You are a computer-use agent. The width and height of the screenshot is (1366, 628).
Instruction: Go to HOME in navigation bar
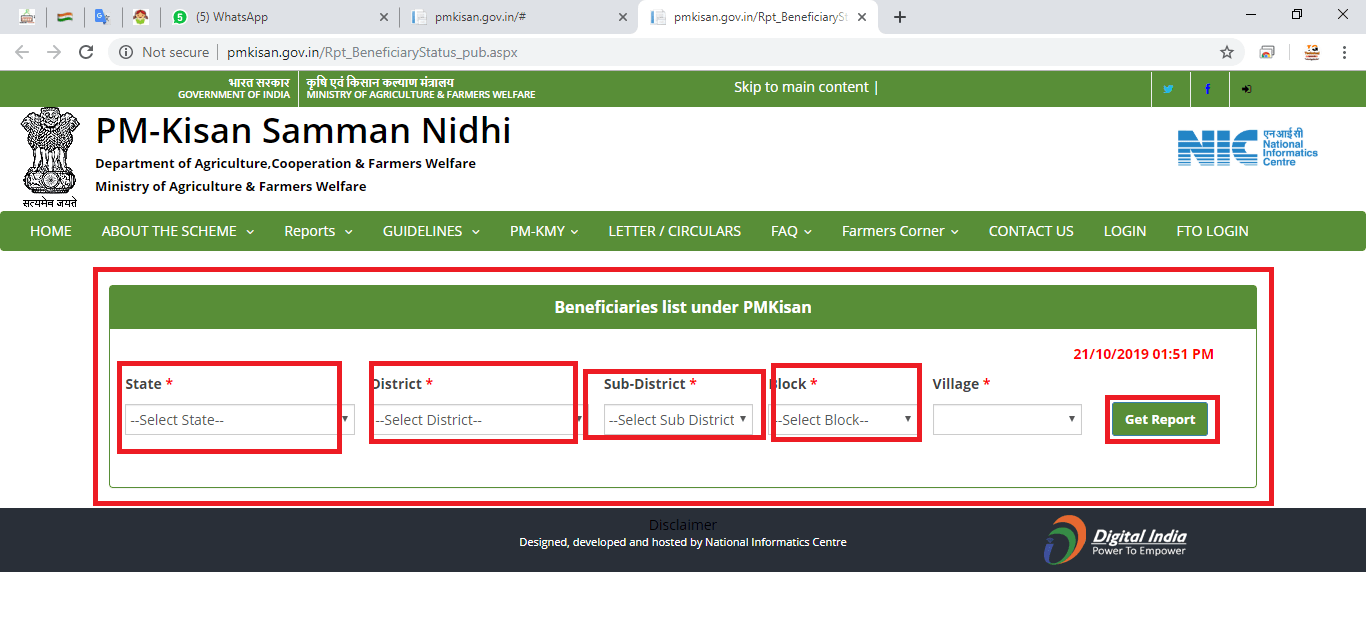coord(51,231)
